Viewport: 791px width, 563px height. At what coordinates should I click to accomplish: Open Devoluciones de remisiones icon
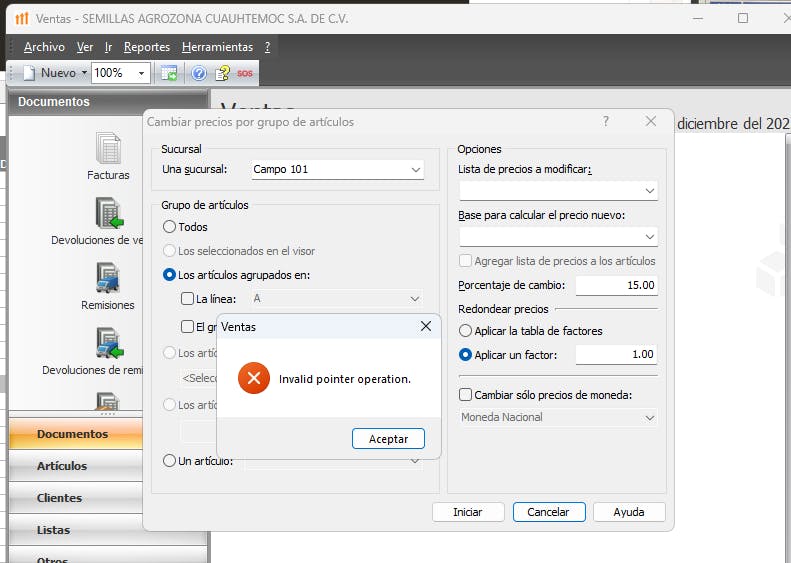point(109,343)
